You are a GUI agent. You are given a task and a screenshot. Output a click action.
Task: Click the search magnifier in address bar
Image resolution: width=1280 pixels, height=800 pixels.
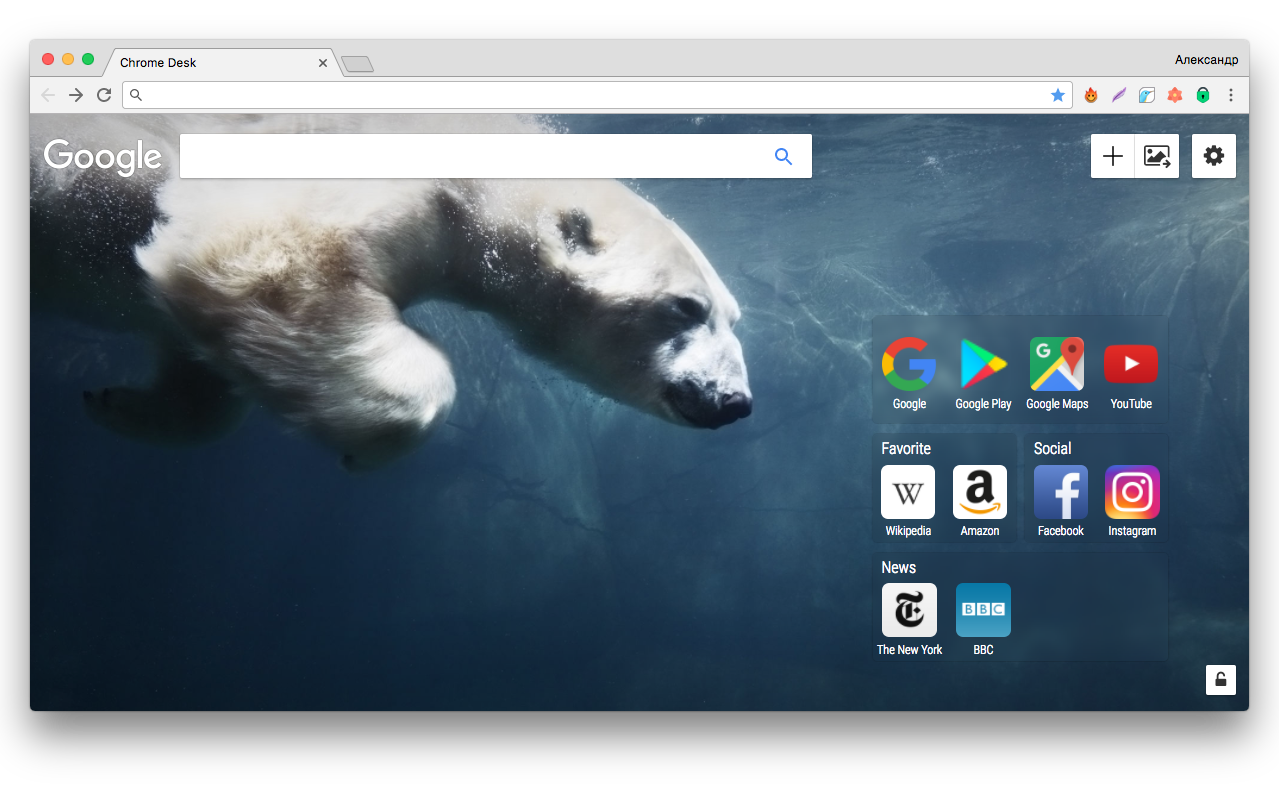137,95
